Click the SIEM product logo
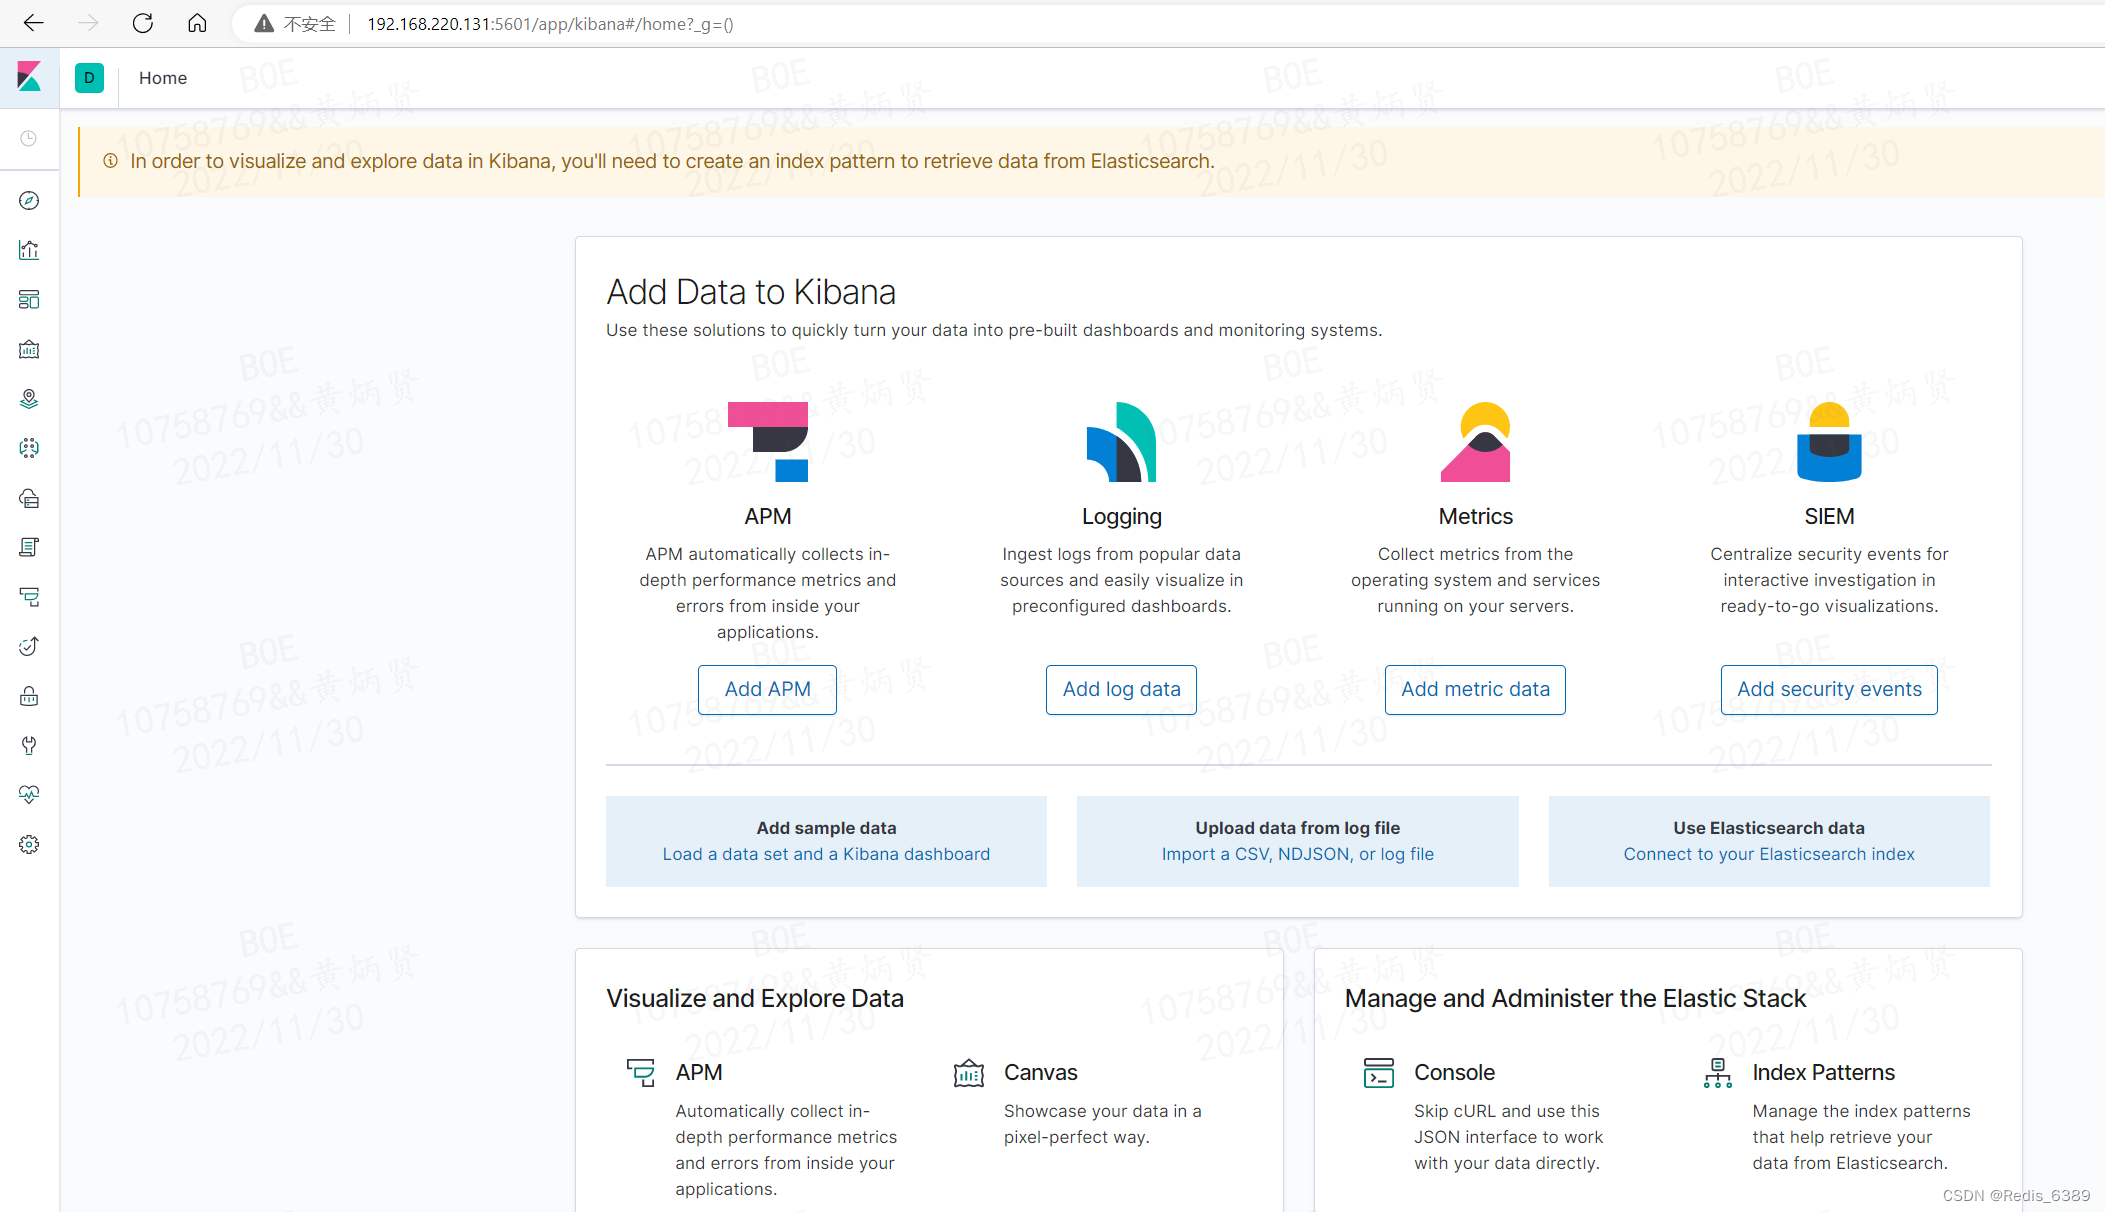This screenshot has height=1212, width=2105. point(1829,442)
